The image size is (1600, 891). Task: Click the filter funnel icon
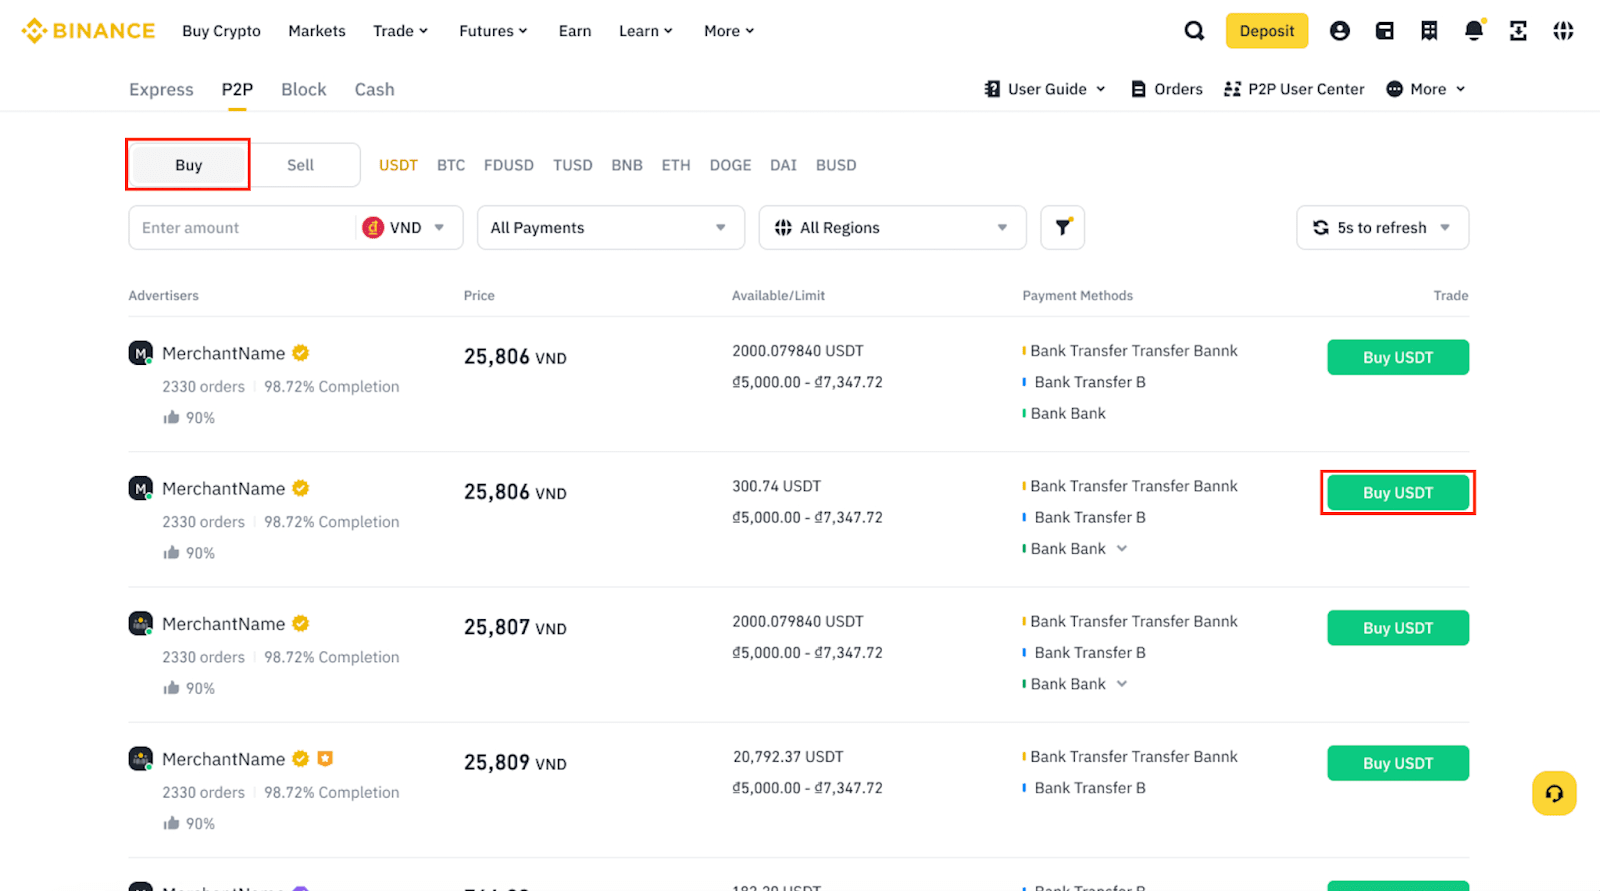coord(1062,228)
